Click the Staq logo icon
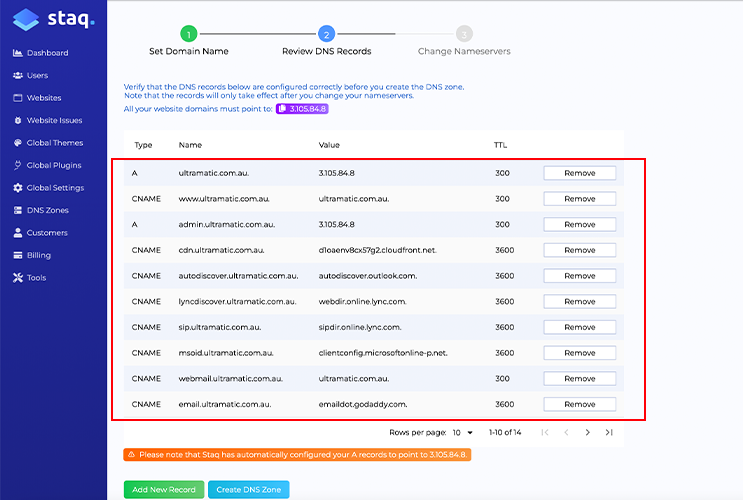The width and height of the screenshot is (743, 500). point(26,19)
